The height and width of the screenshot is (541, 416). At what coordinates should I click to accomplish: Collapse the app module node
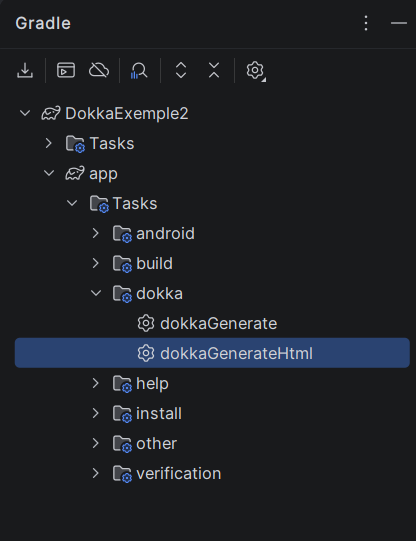(x=49, y=173)
